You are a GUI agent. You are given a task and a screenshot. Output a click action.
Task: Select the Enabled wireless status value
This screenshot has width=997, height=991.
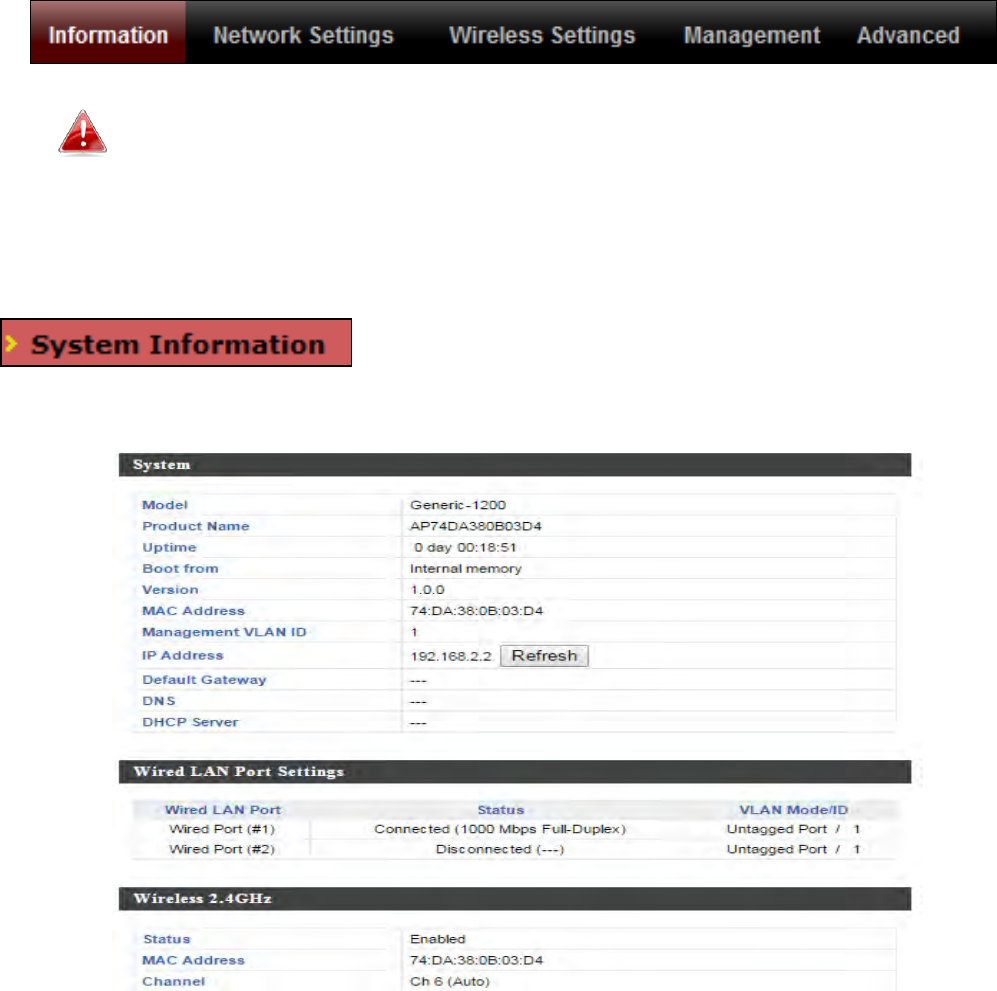click(437, 939)
